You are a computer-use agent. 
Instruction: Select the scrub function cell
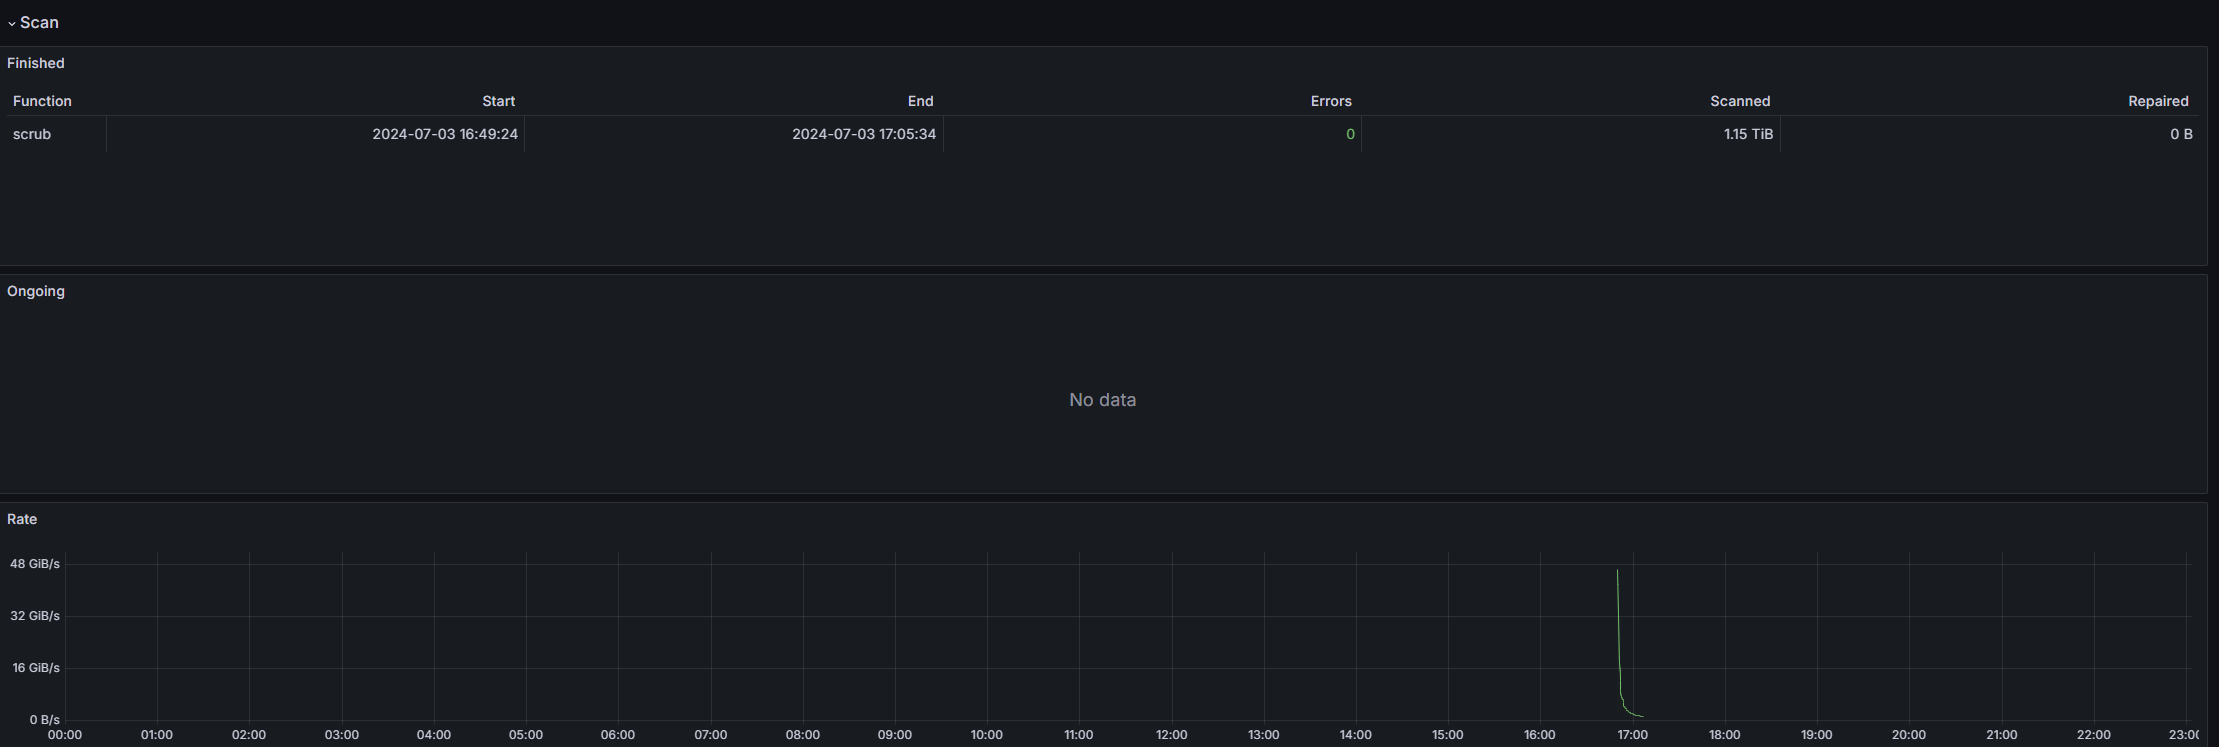coord(32,134)
